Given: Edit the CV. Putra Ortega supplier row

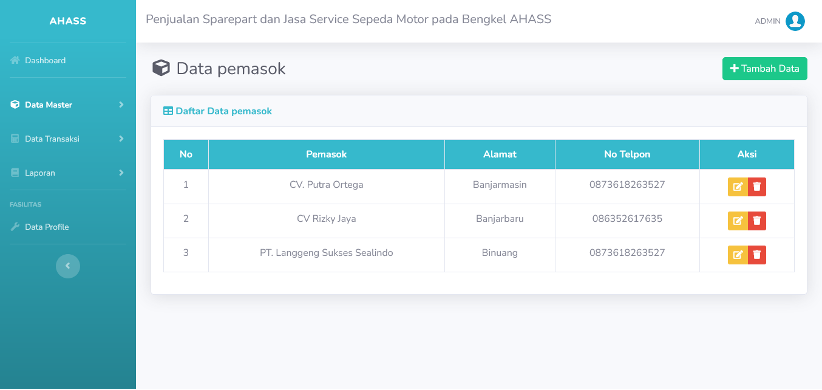Looking at the screenshot, I should [738, 187].
